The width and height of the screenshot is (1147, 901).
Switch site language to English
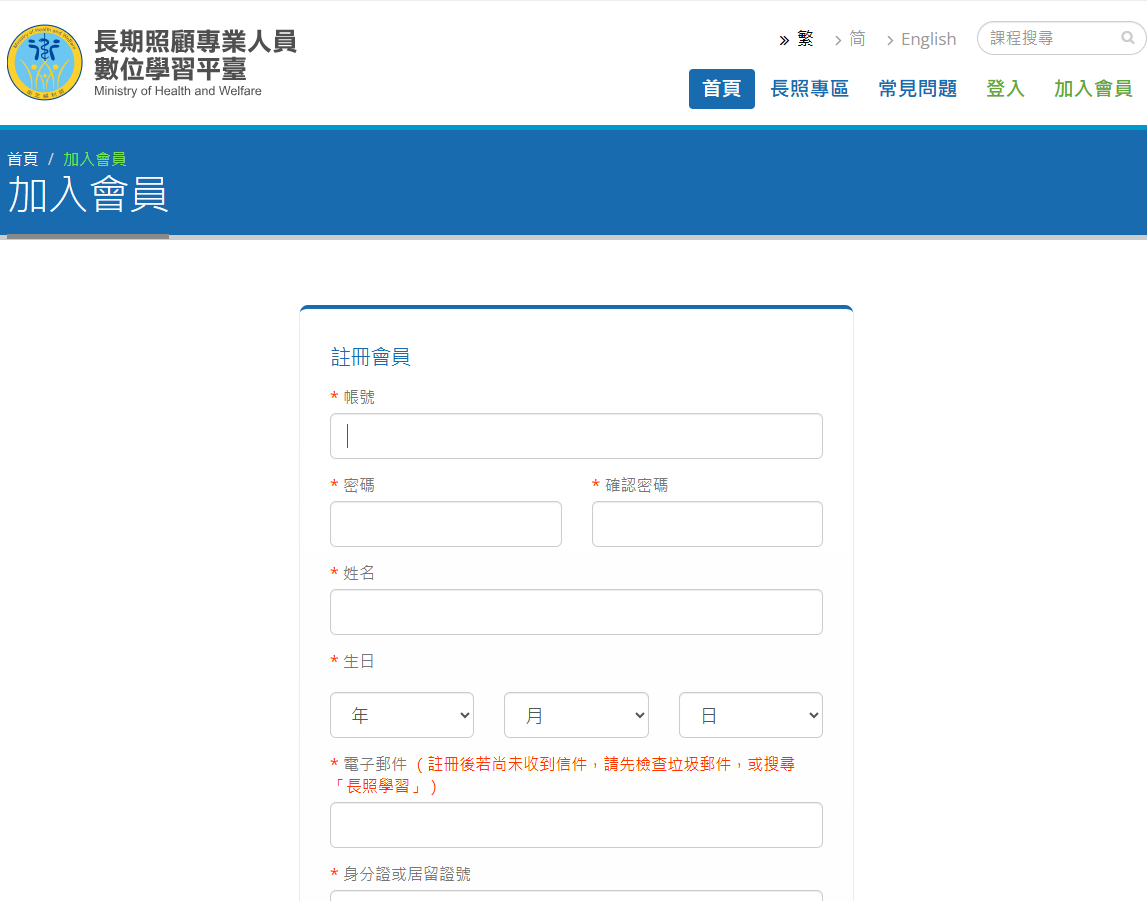(928, 39)
